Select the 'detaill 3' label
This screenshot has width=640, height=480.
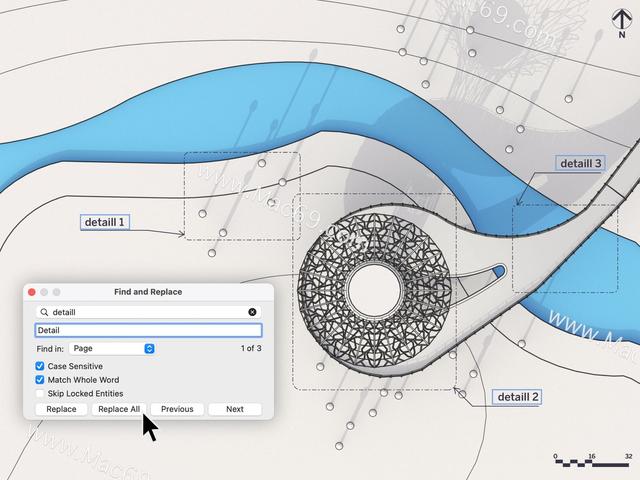pos(580,163)
